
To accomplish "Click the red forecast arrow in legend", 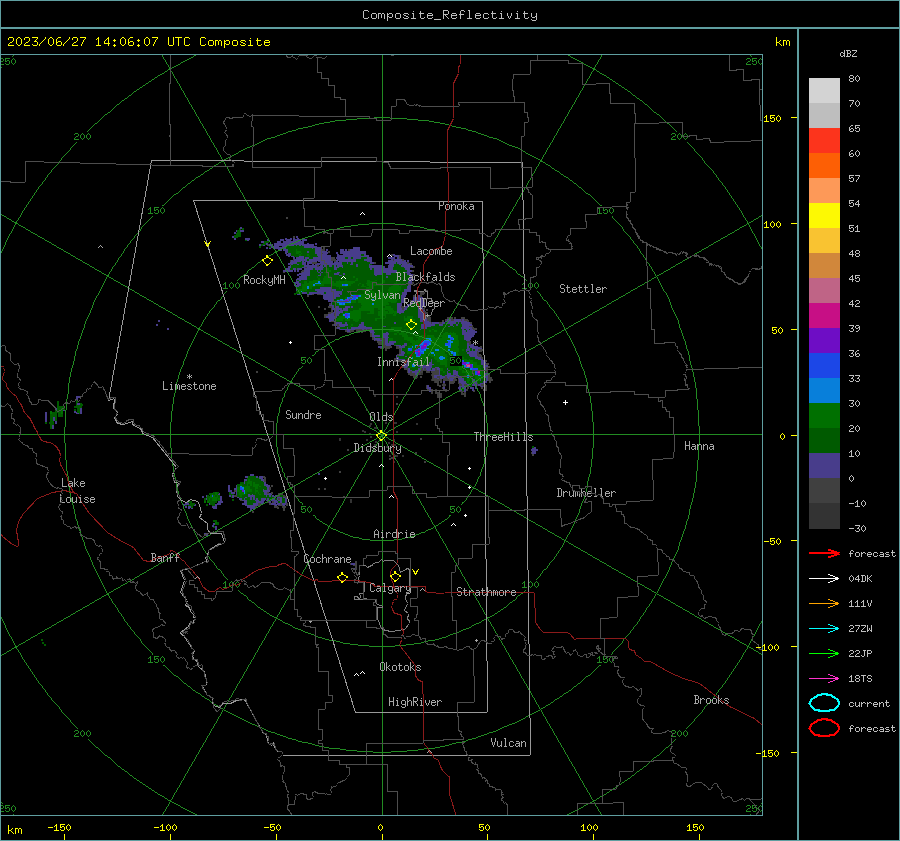I will coord(824,553).
